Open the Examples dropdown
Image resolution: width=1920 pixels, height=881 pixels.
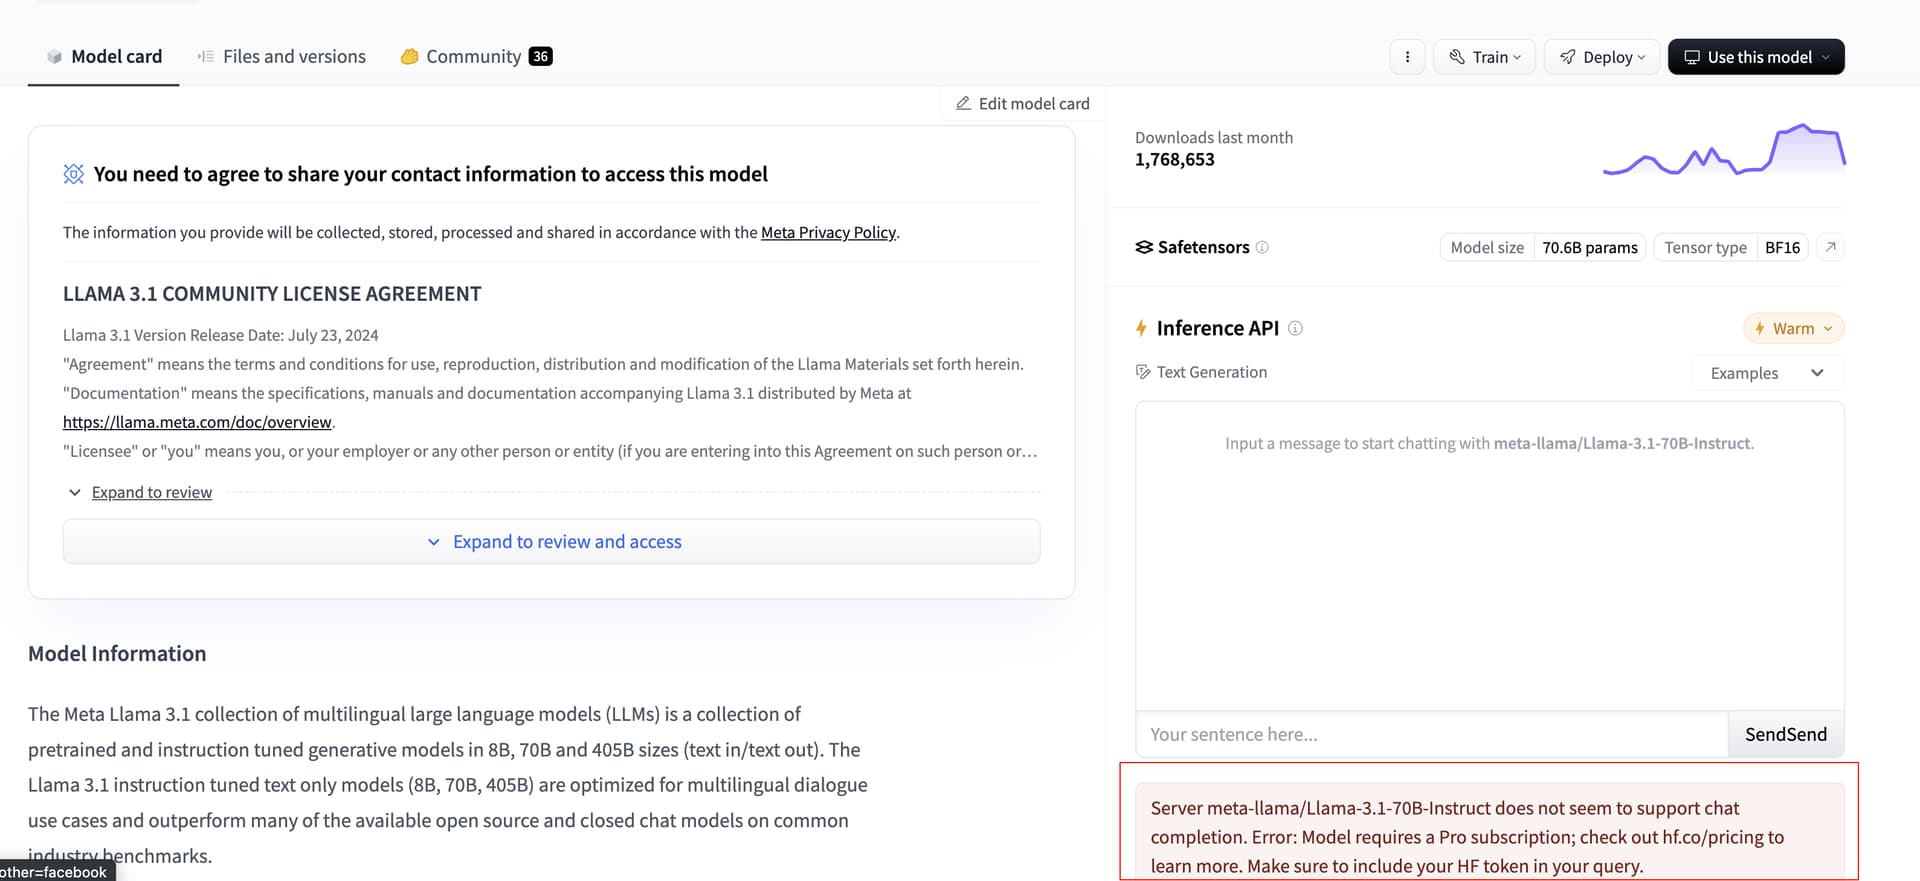coord(1767,373)
